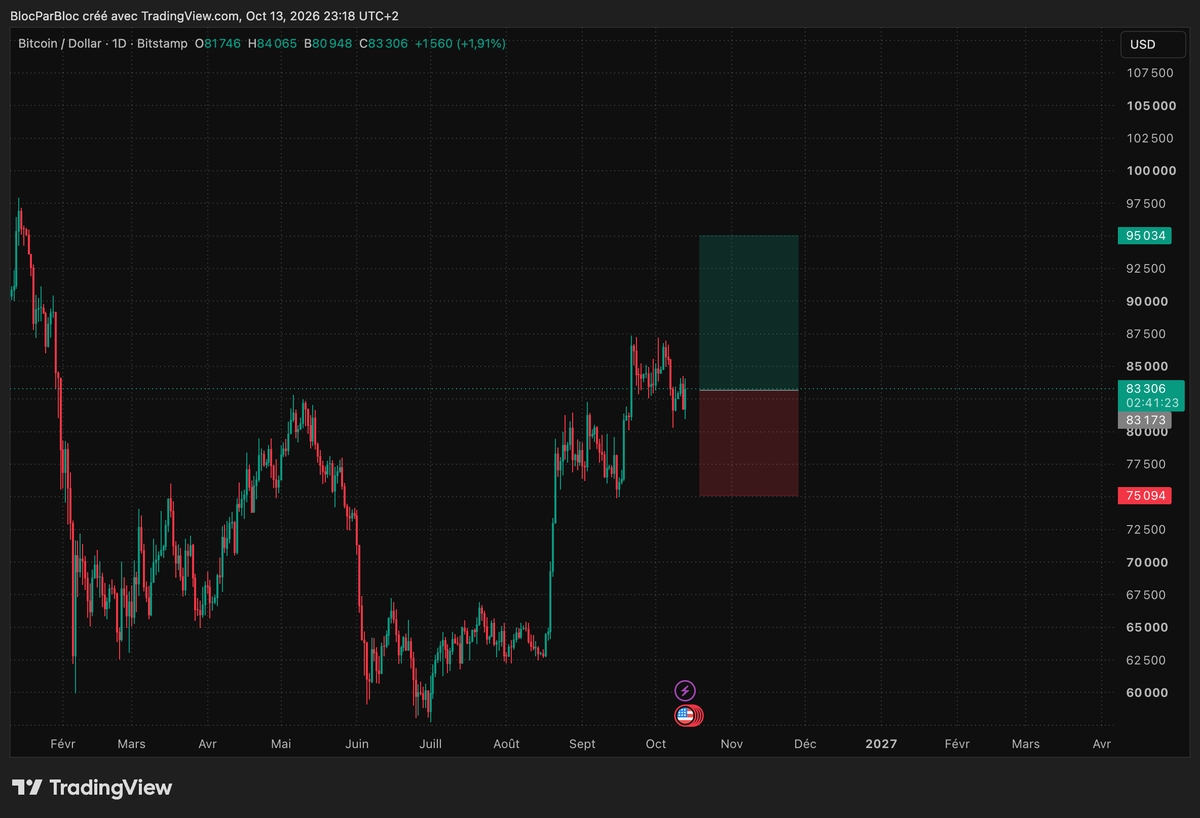Click the 102 500 price axis label
Image resolution: width=1200 pixels, height=818 pixels.
[1149, 138]
